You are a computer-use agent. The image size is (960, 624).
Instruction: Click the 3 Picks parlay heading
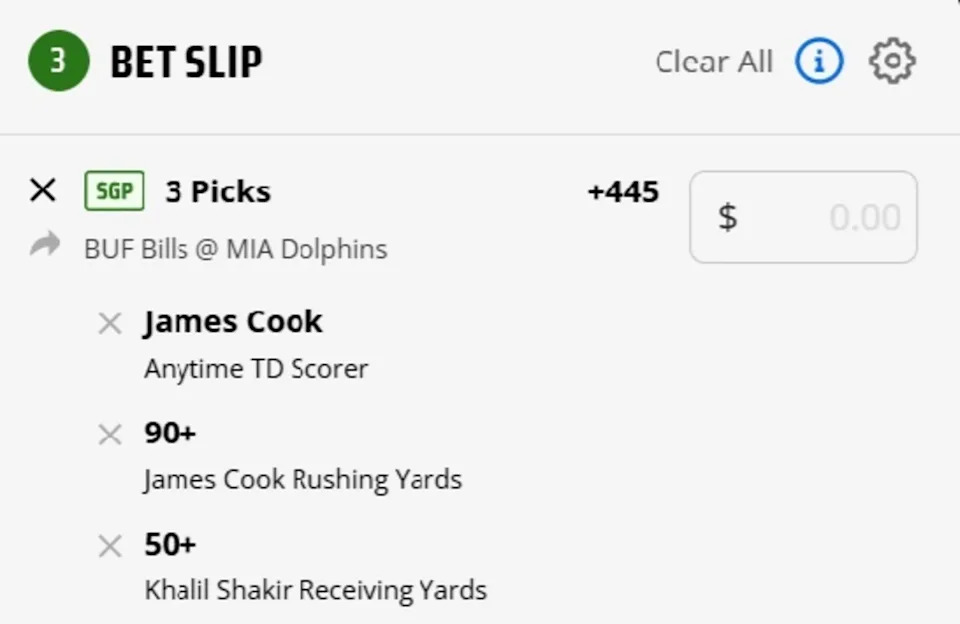click(x=218, y=191)
